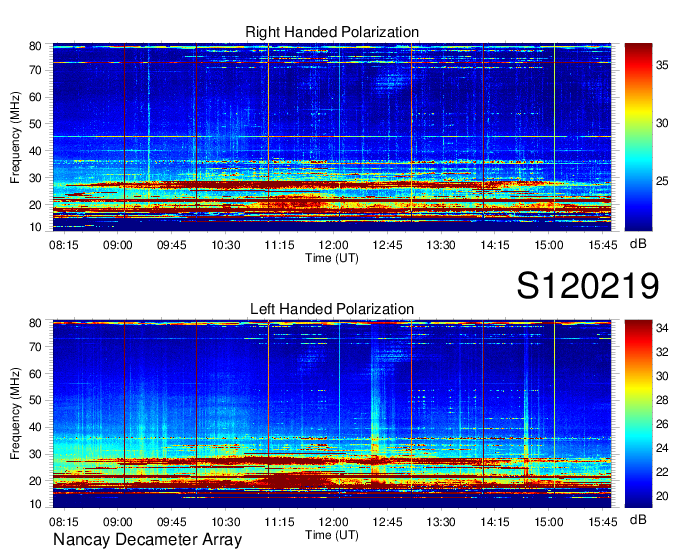Click Time (UT) label under Right Handed plot
680x552 pixels.
click(332, 258)
